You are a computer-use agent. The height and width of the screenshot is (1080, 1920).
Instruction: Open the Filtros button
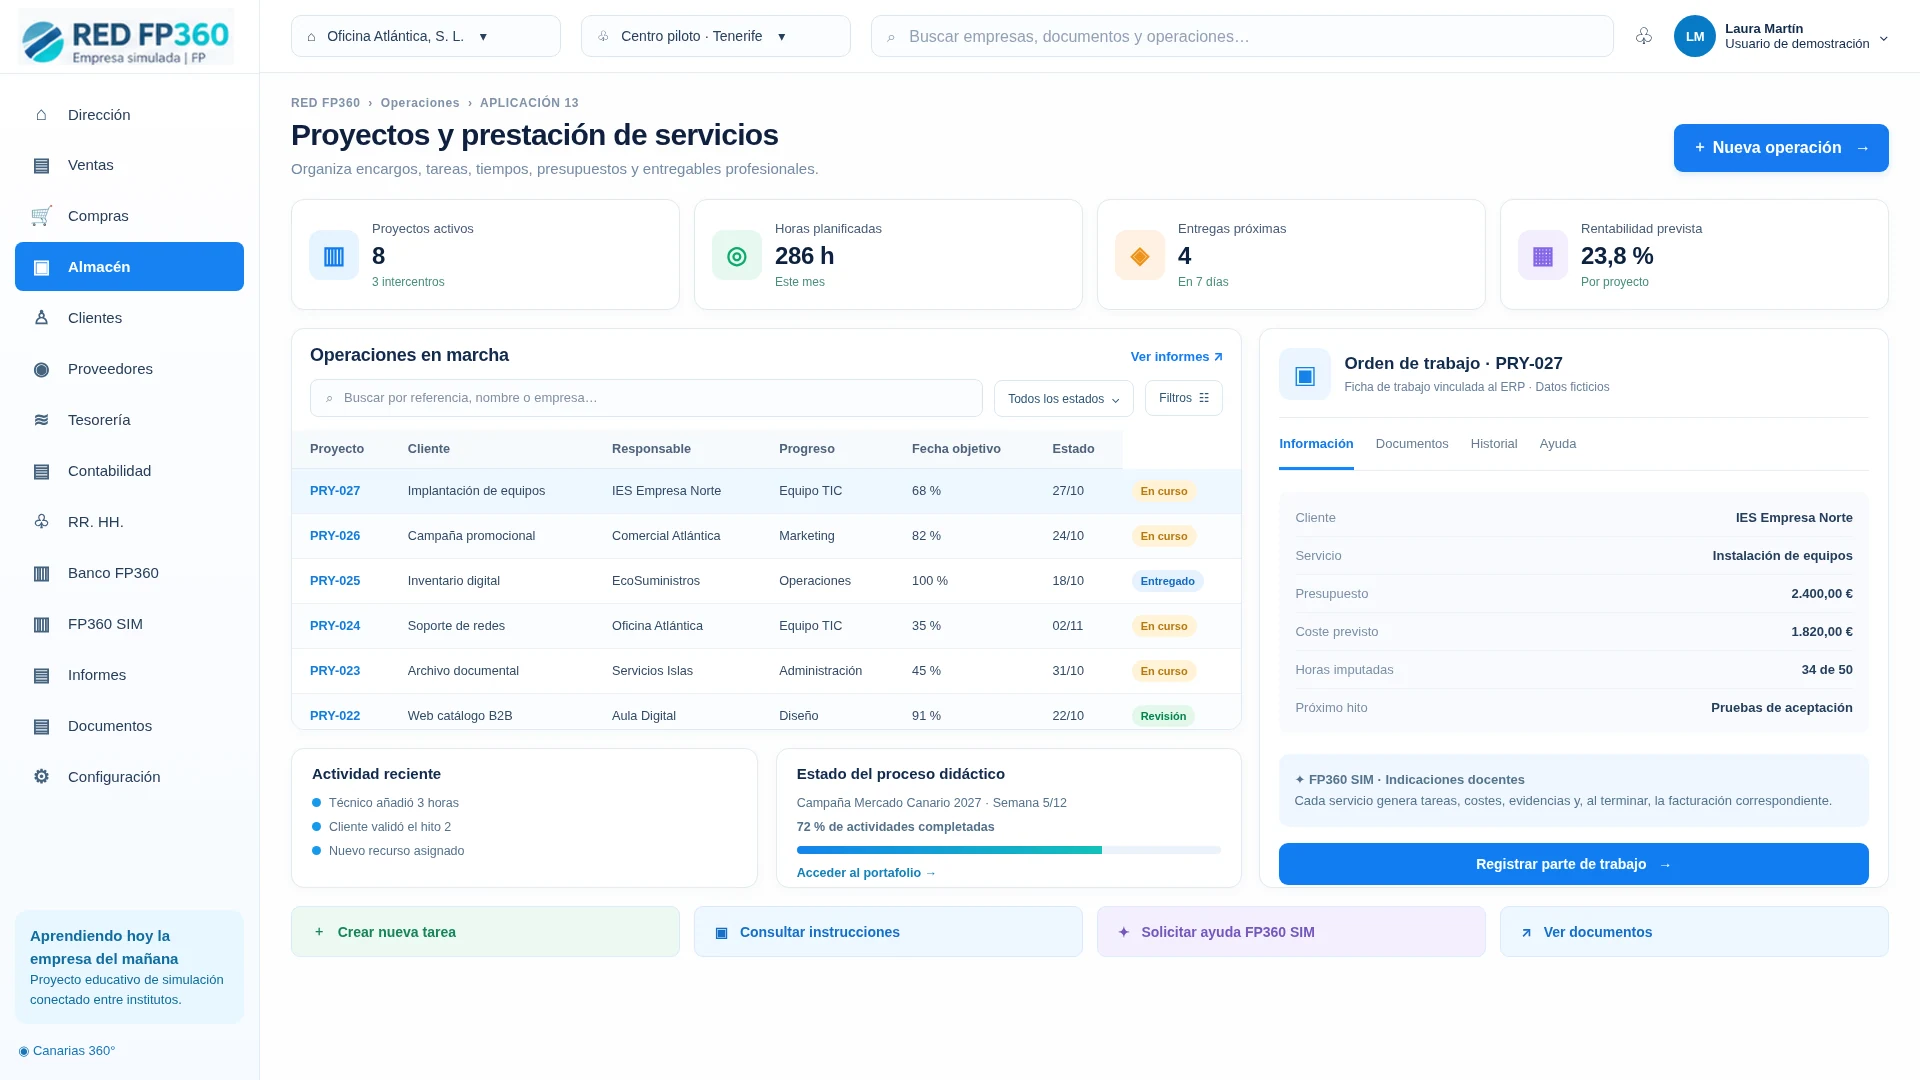click(x=1184, y=398)
